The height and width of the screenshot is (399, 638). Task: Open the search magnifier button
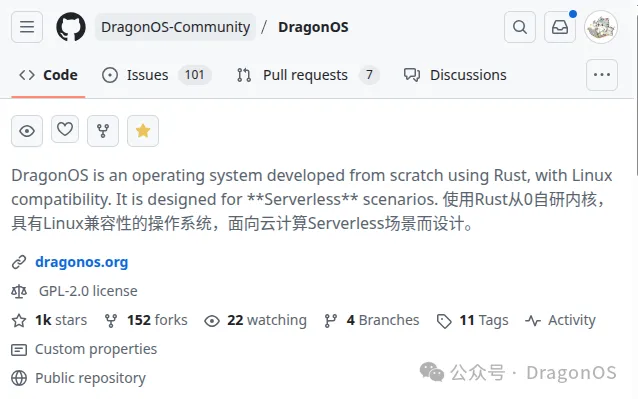pyautogui.click(x=520, y=27)
